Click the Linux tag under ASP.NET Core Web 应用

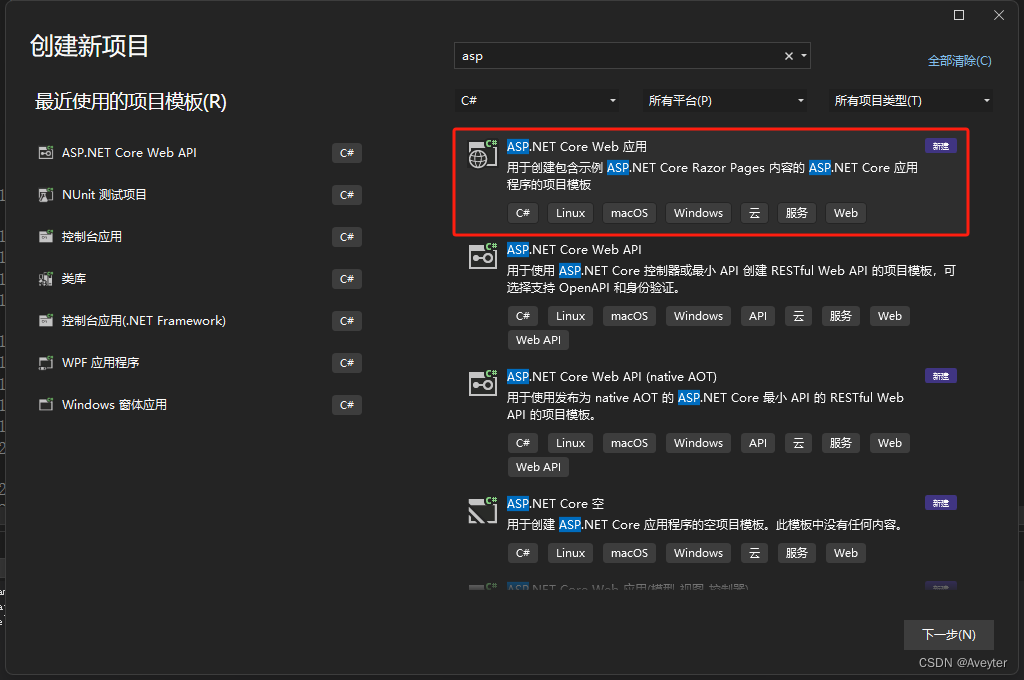tap(570, 213)
